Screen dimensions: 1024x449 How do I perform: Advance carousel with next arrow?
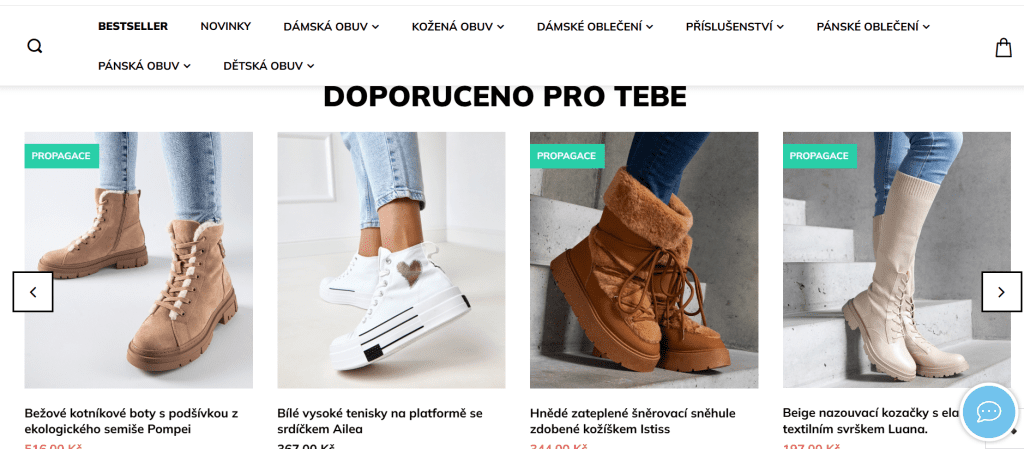pos(1001,292)
